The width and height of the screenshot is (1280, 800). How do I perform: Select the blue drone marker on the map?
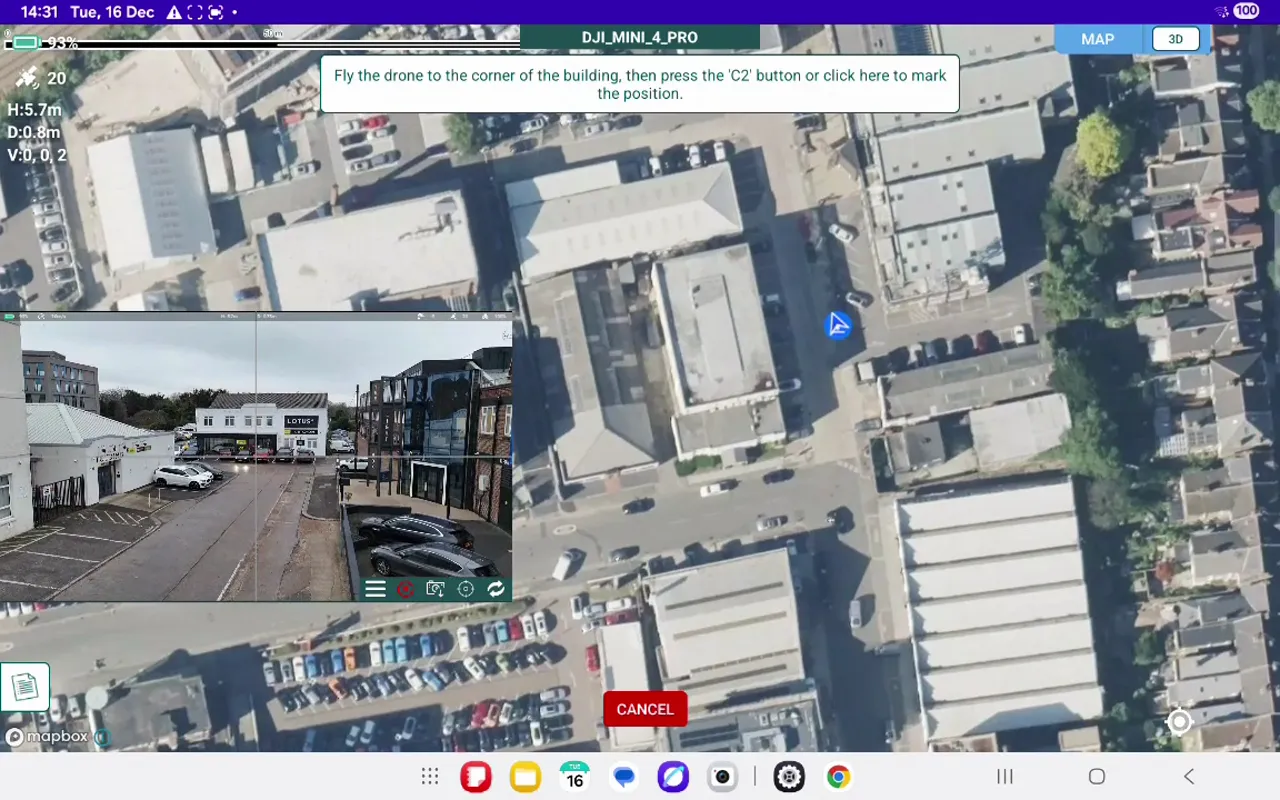[x=838, y=325]
